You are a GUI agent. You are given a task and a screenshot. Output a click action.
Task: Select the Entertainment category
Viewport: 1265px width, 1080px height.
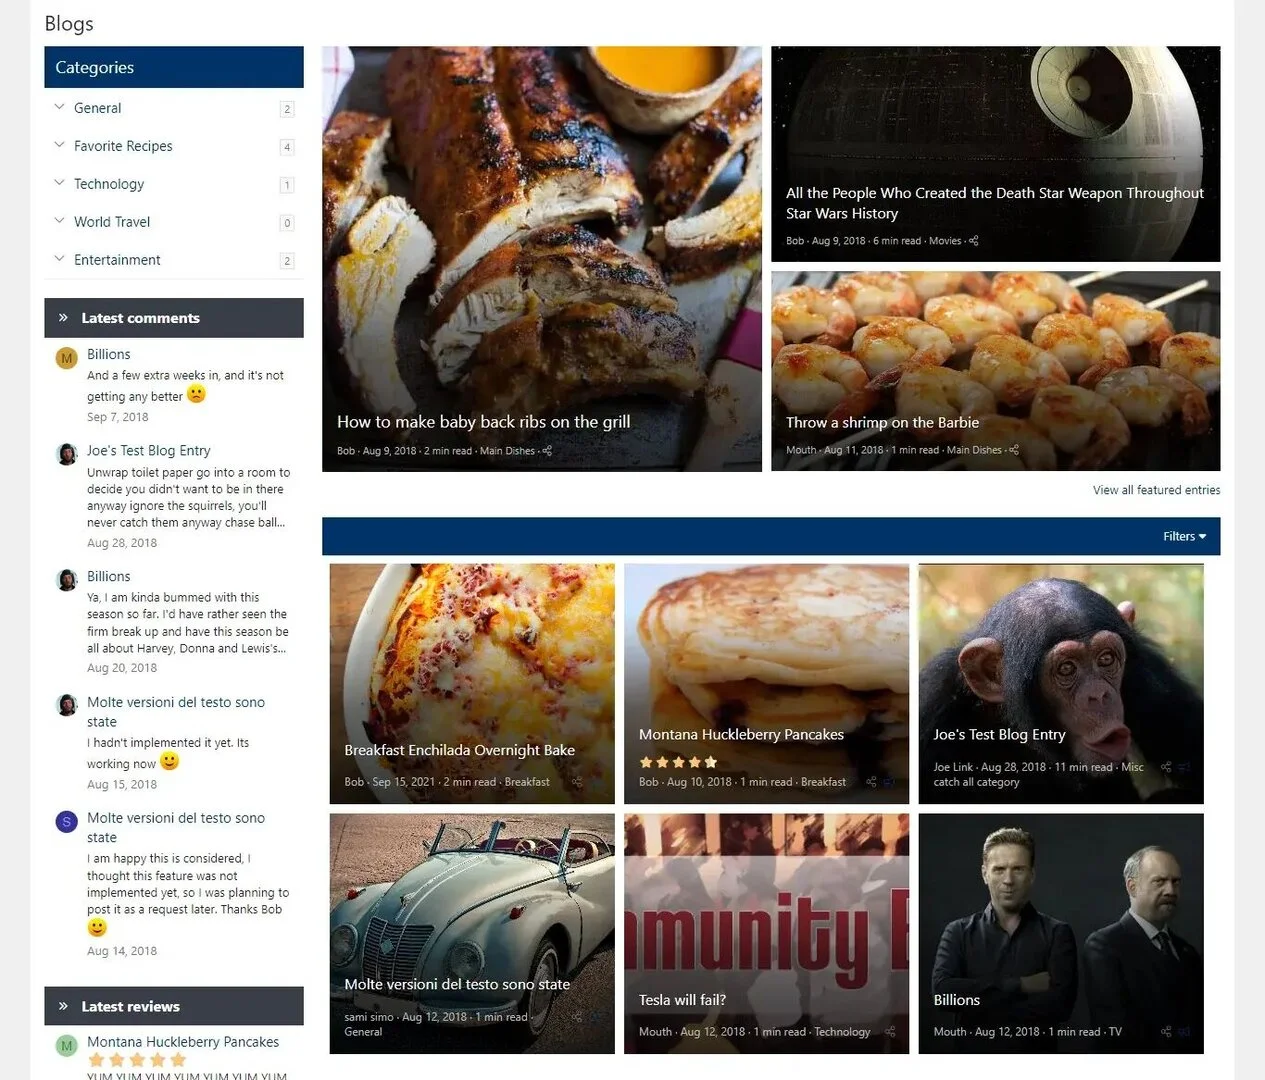click(x=117, y=260)
